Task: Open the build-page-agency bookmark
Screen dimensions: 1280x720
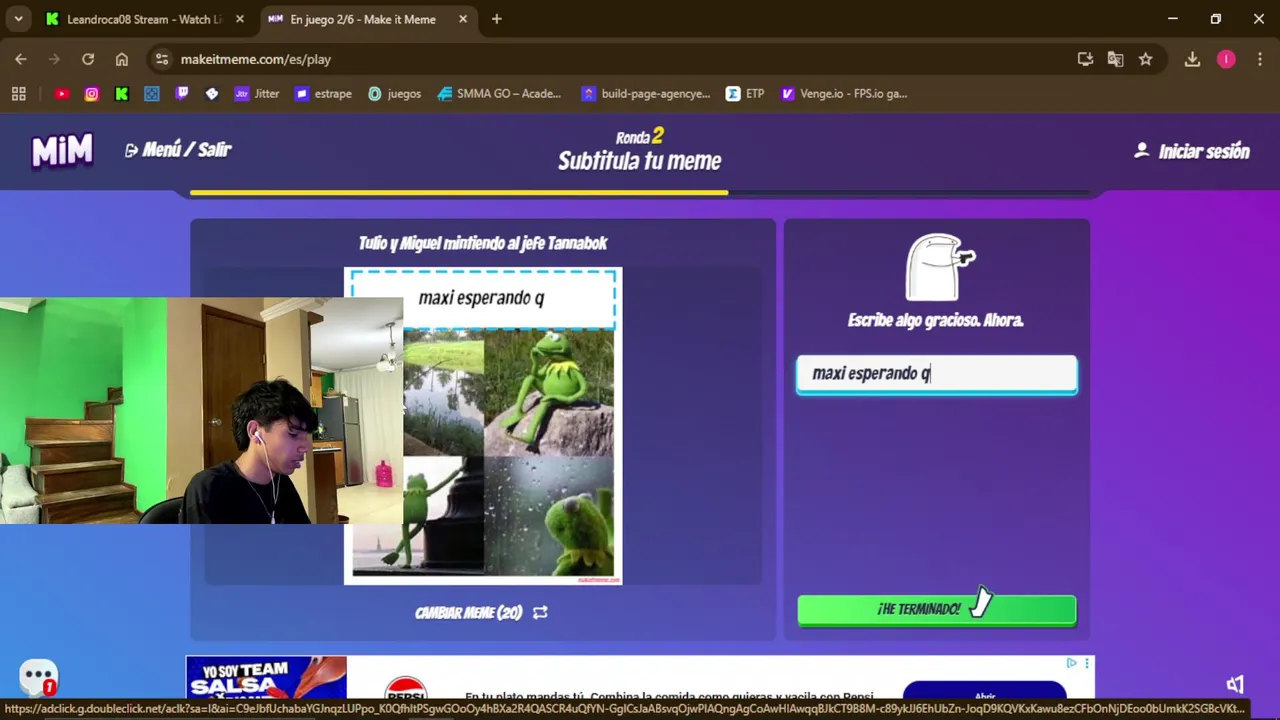Action: pos(646,94)
